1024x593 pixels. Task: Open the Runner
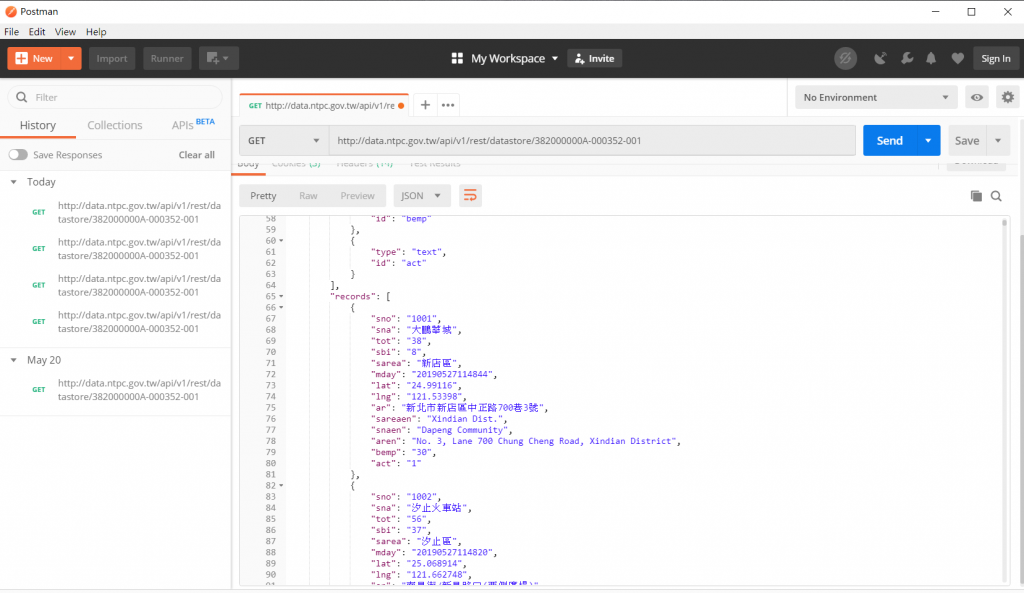click(x=167, y=58)
